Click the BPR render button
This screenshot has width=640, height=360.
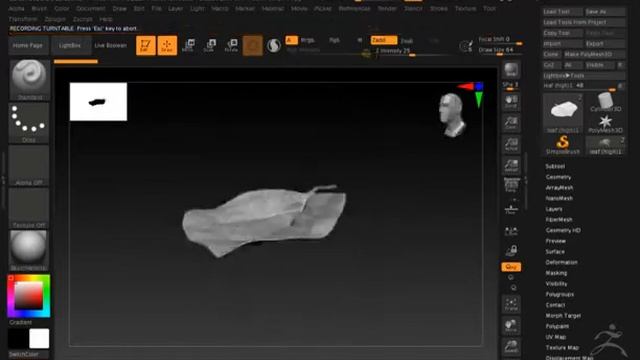pos(511,70)
